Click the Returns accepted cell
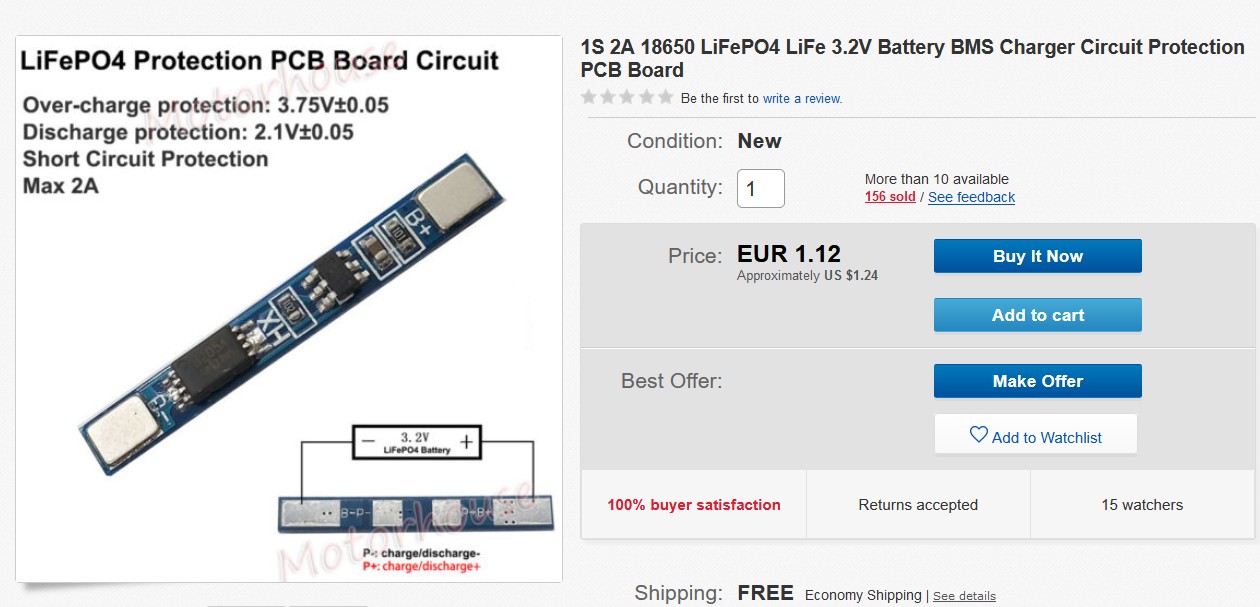Image resolution: width=1260 pixels, height=607 pixels. point(918,505)
